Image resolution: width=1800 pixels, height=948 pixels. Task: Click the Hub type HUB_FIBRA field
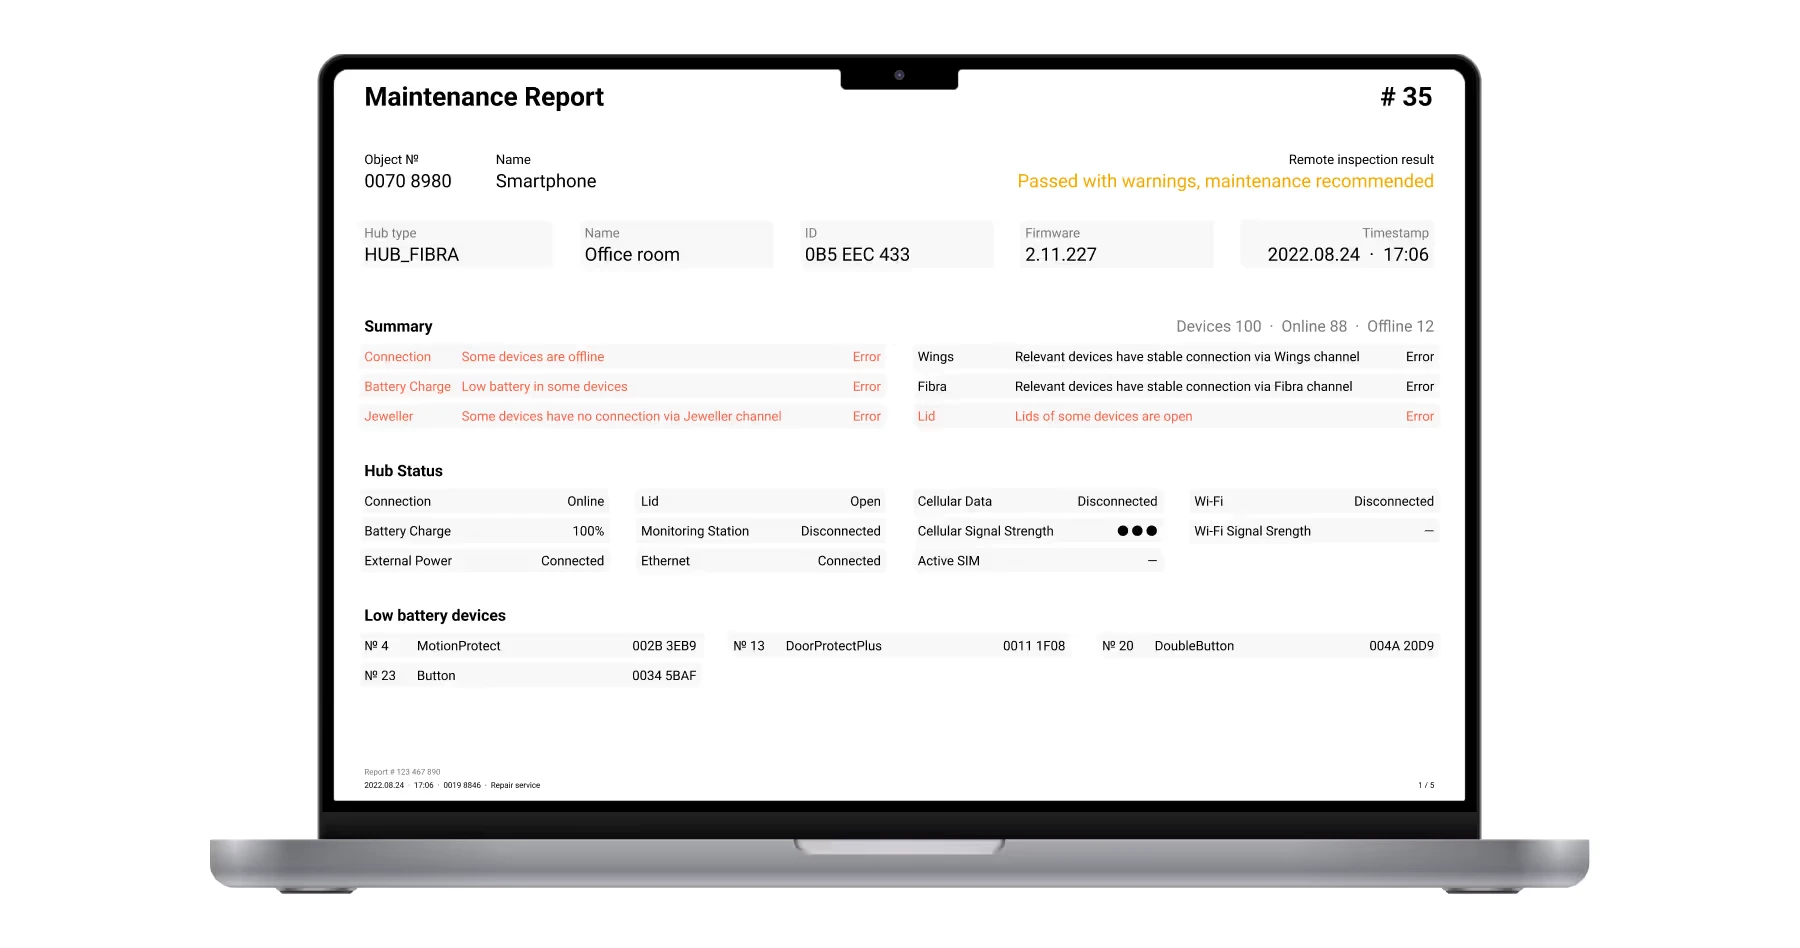point(455,245)
